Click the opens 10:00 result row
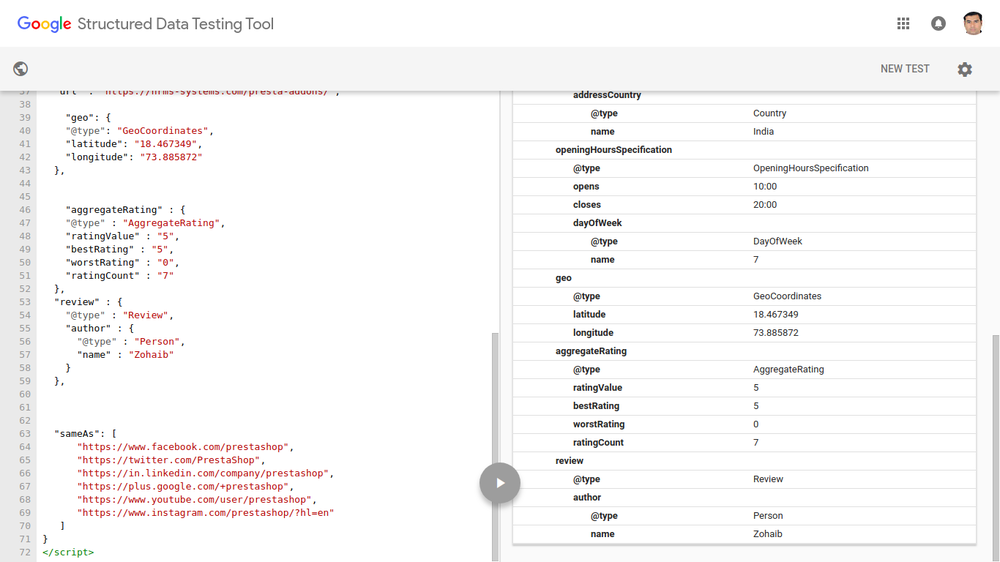The width and height of the screenshot is (1000, 562). (x=744, y=186)
